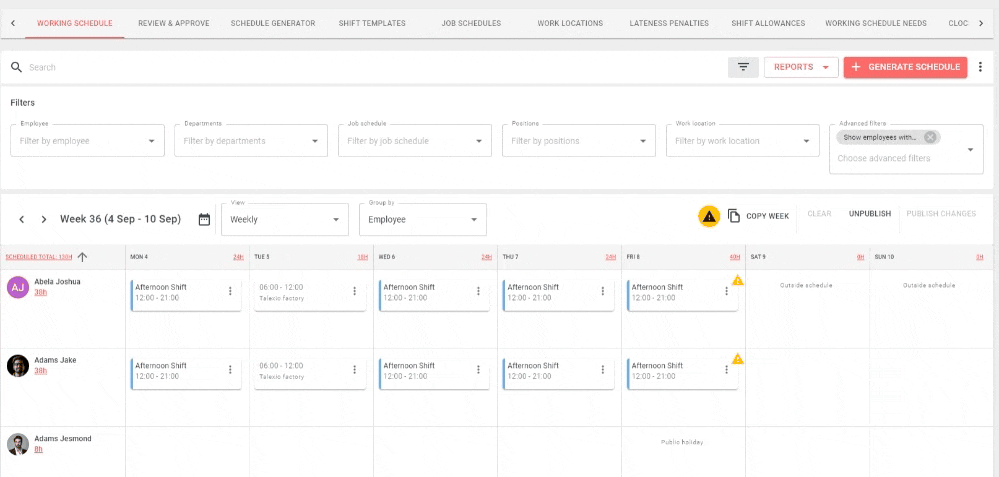Click the Unpublish button
This screenshot has width=999, height=477.
(870, 214)
